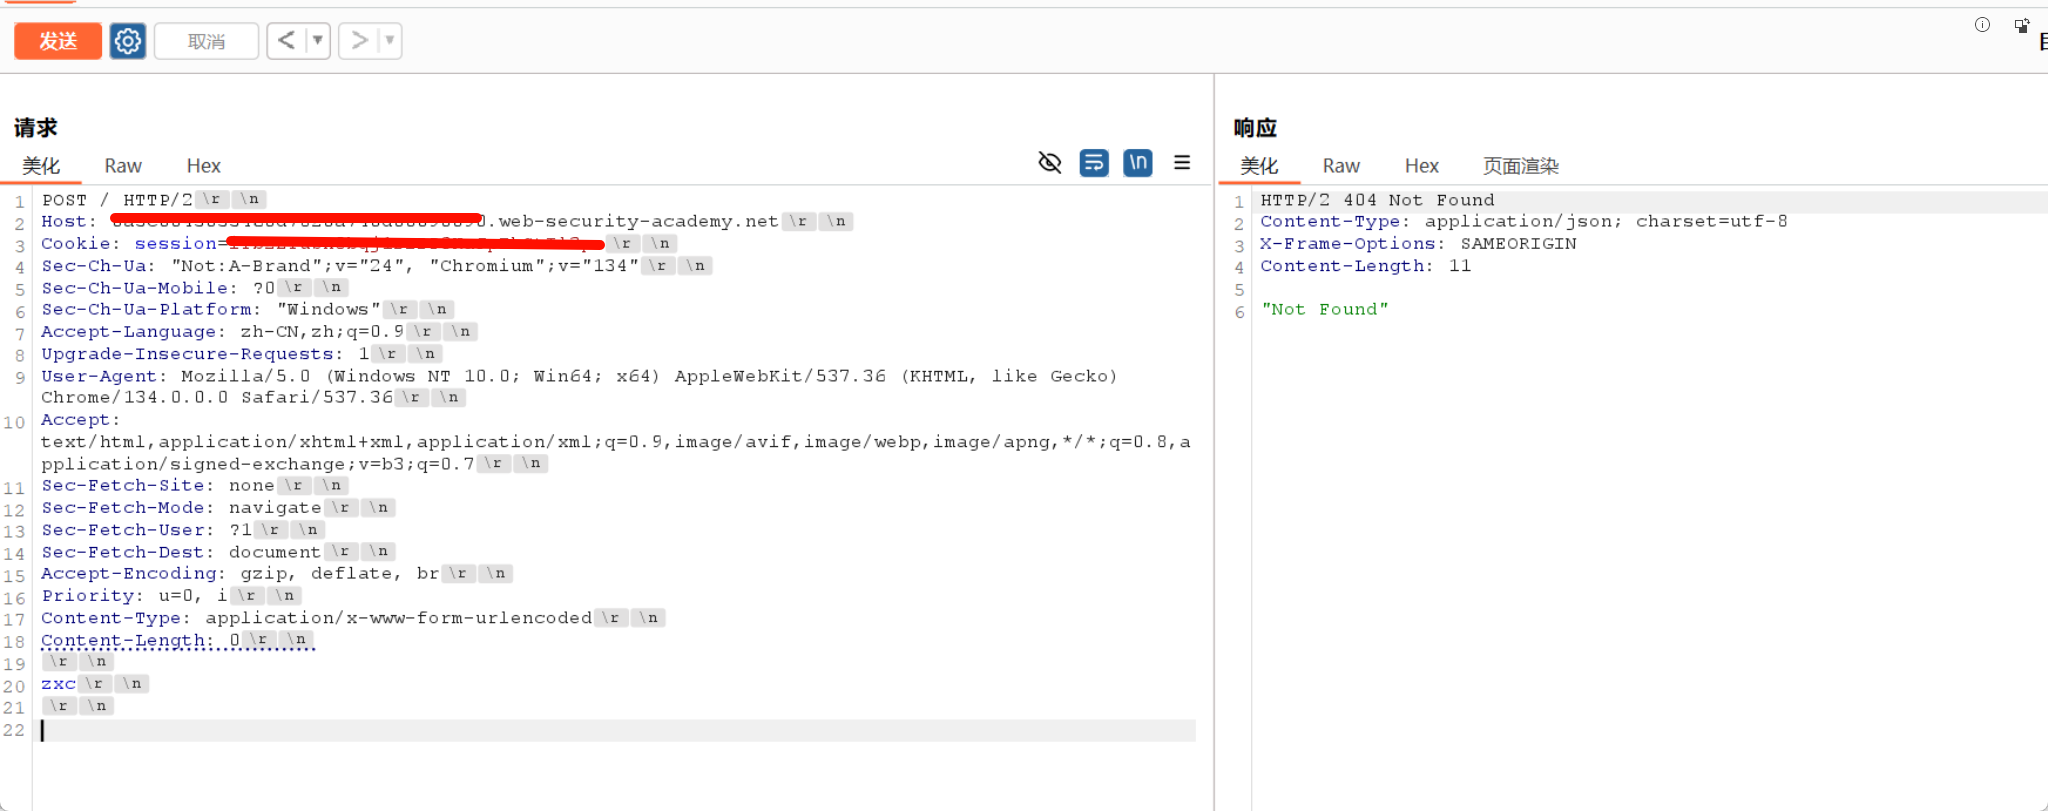Place the cursor on empty request line 22
2048x811 pixels.
coord(618,730)
